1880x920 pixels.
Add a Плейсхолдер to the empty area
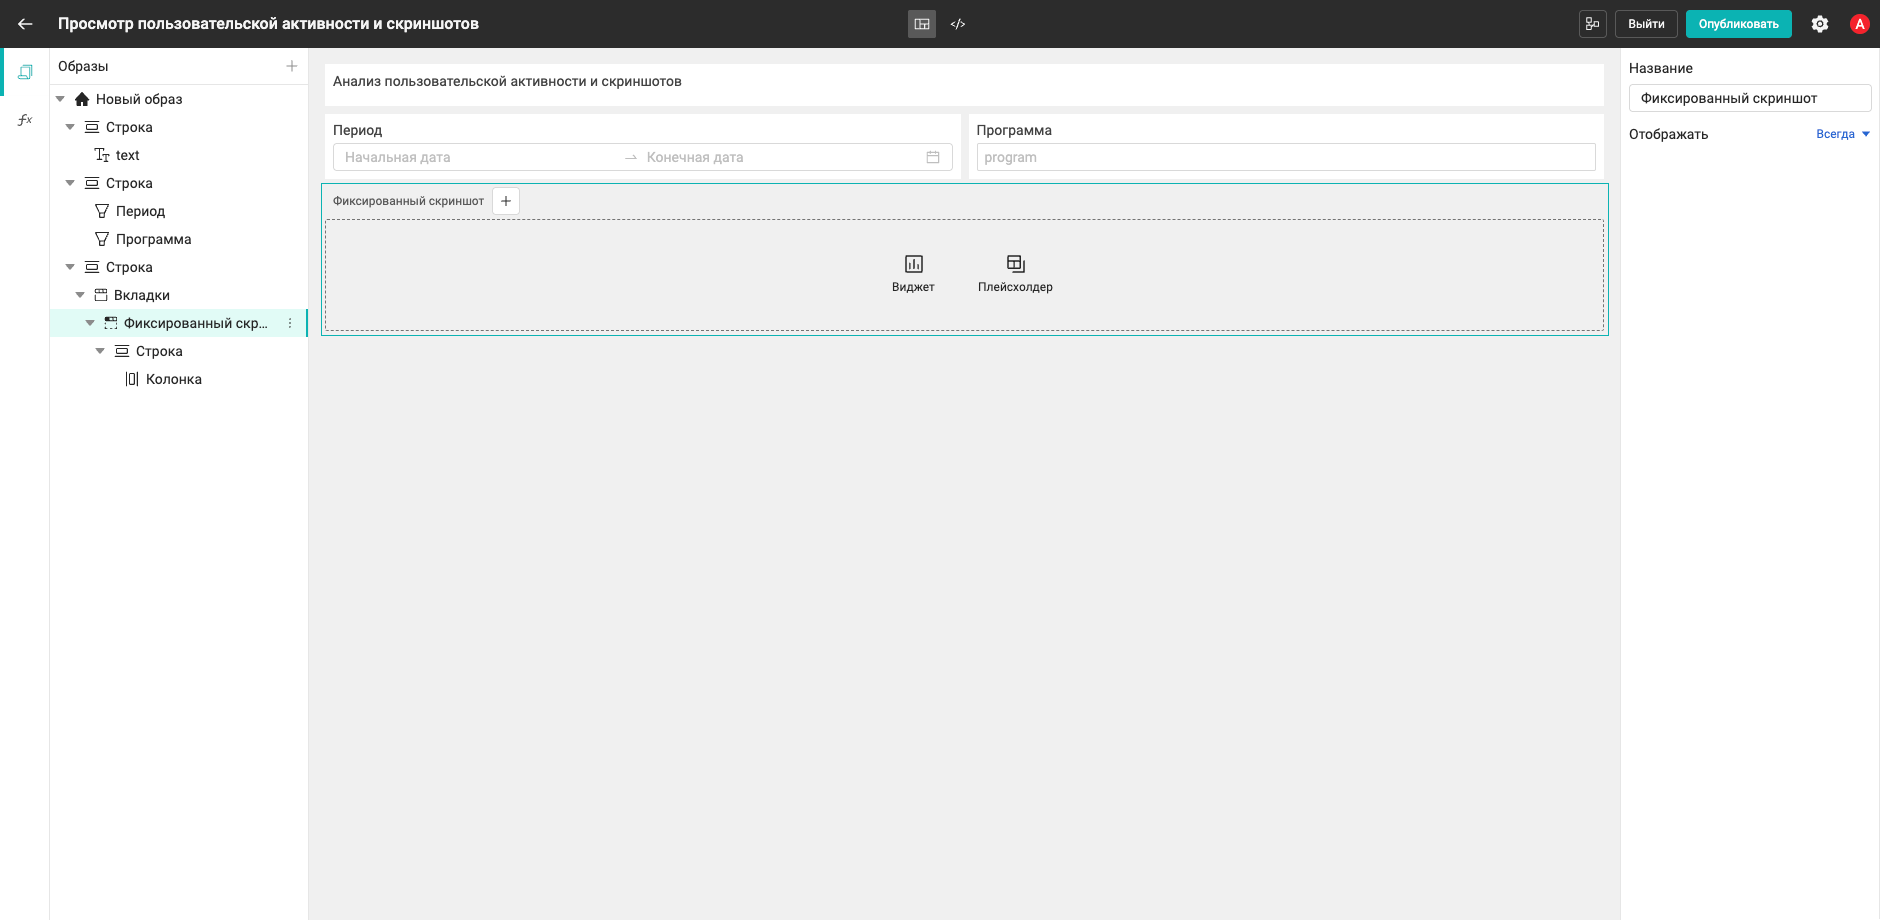pos(1015,273)
